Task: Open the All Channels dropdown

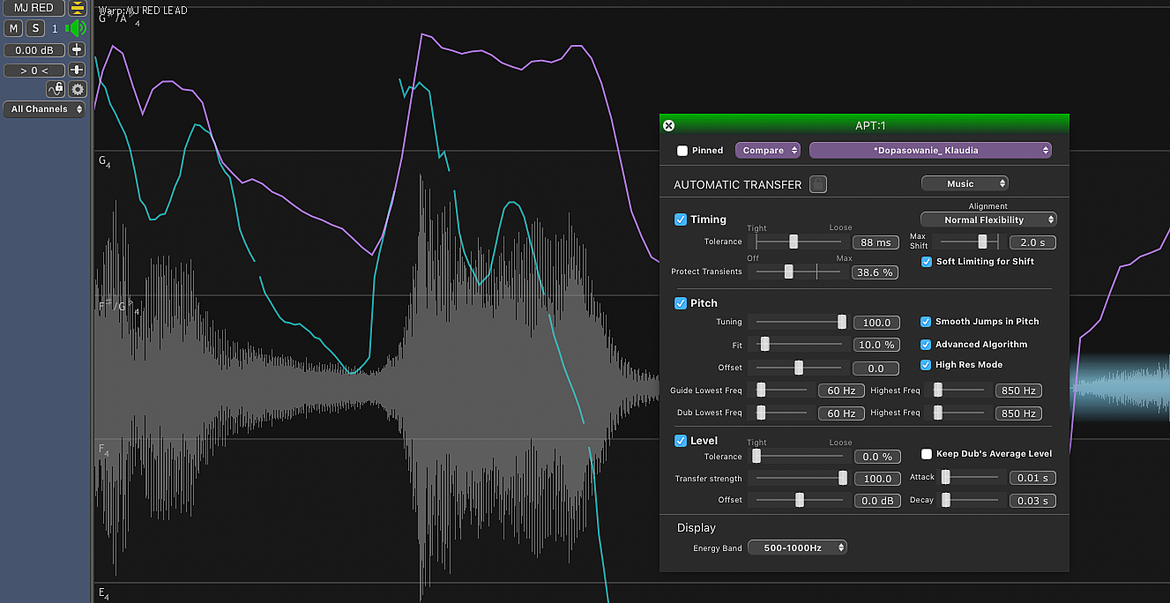Action: pyautogui.click(x=44, y=110)
